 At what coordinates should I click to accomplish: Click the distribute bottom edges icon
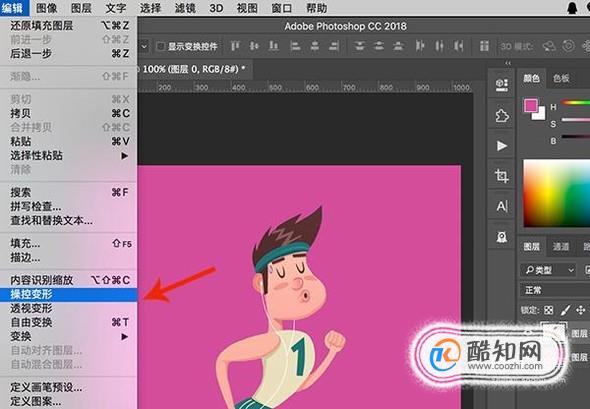398,46
